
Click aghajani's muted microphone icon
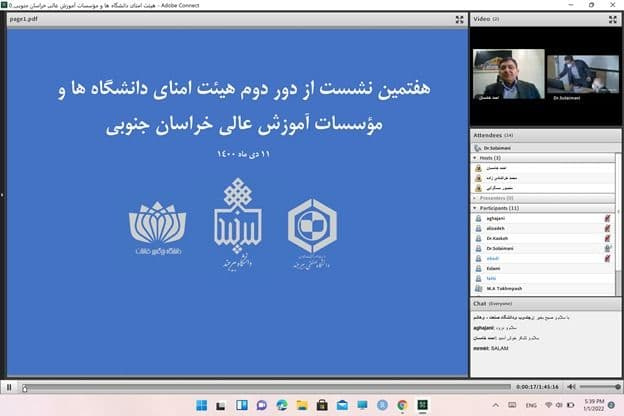[607, 218]
